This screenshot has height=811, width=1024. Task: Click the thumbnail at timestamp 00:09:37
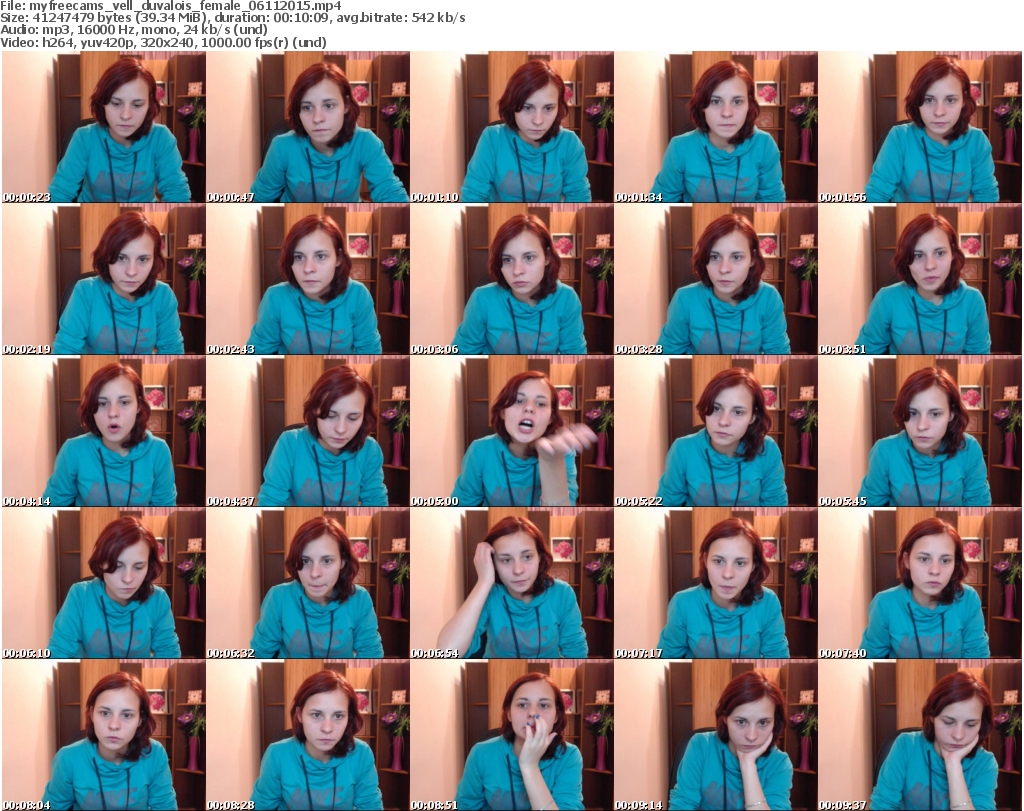[920, 735]
